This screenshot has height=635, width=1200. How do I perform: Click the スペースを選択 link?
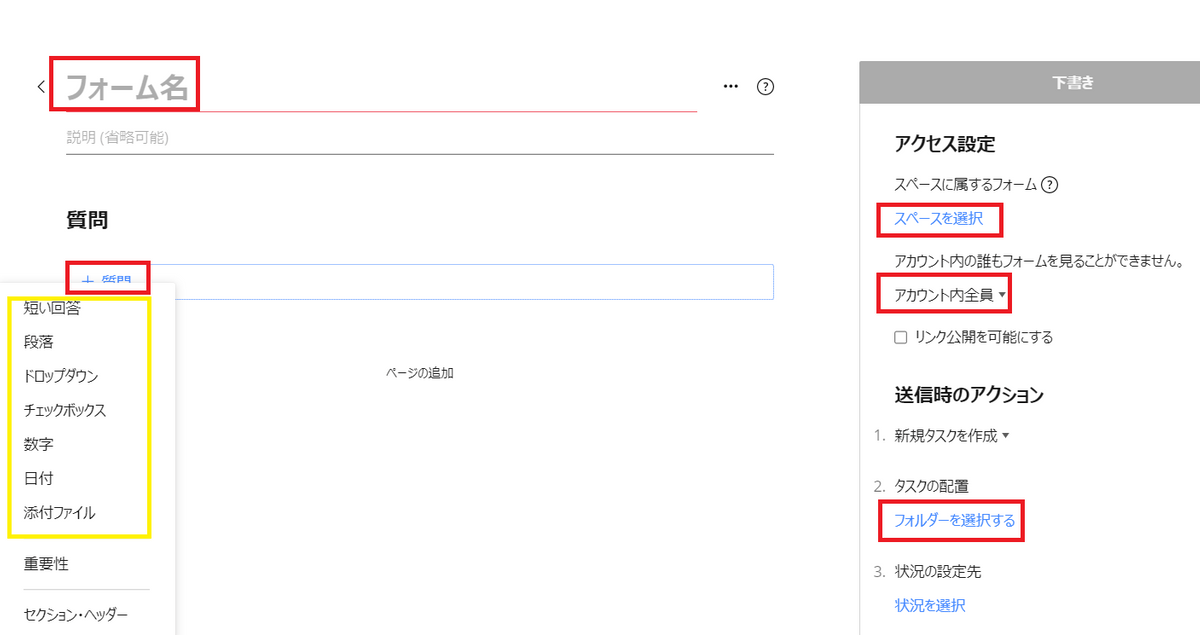pos(938,218)
